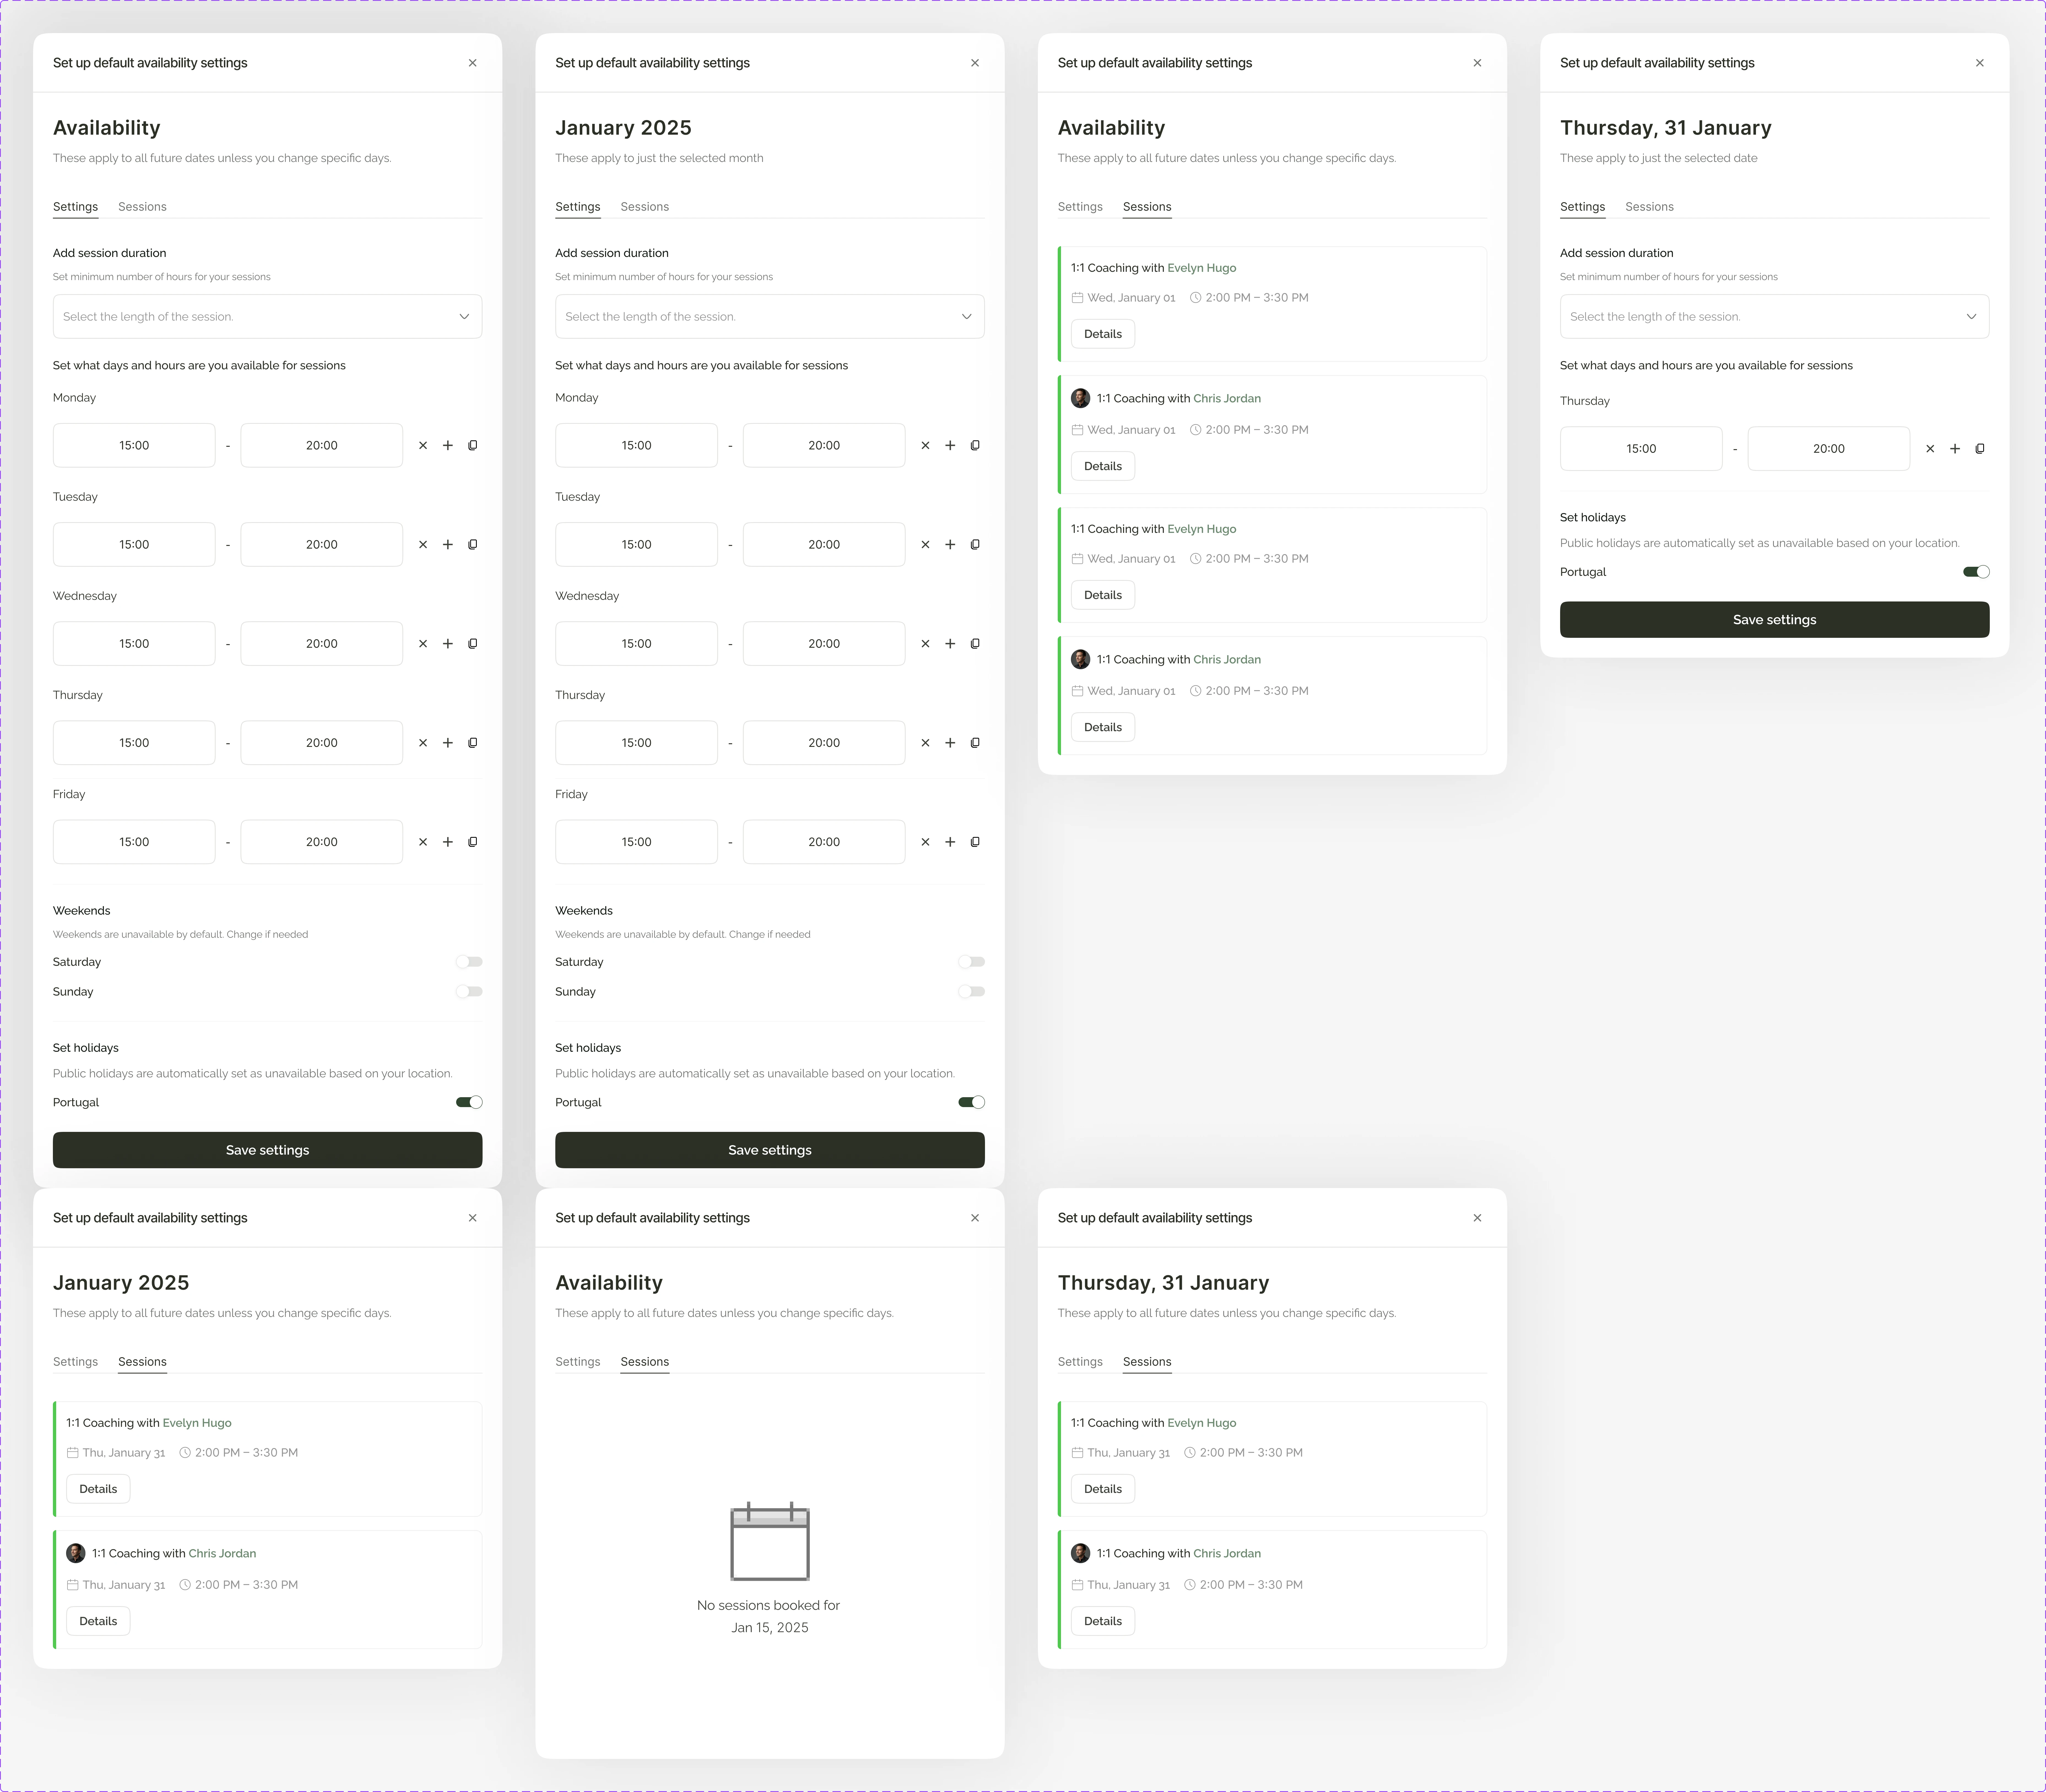Copy Monday hours in the Availability settings panel

point(473,445)
